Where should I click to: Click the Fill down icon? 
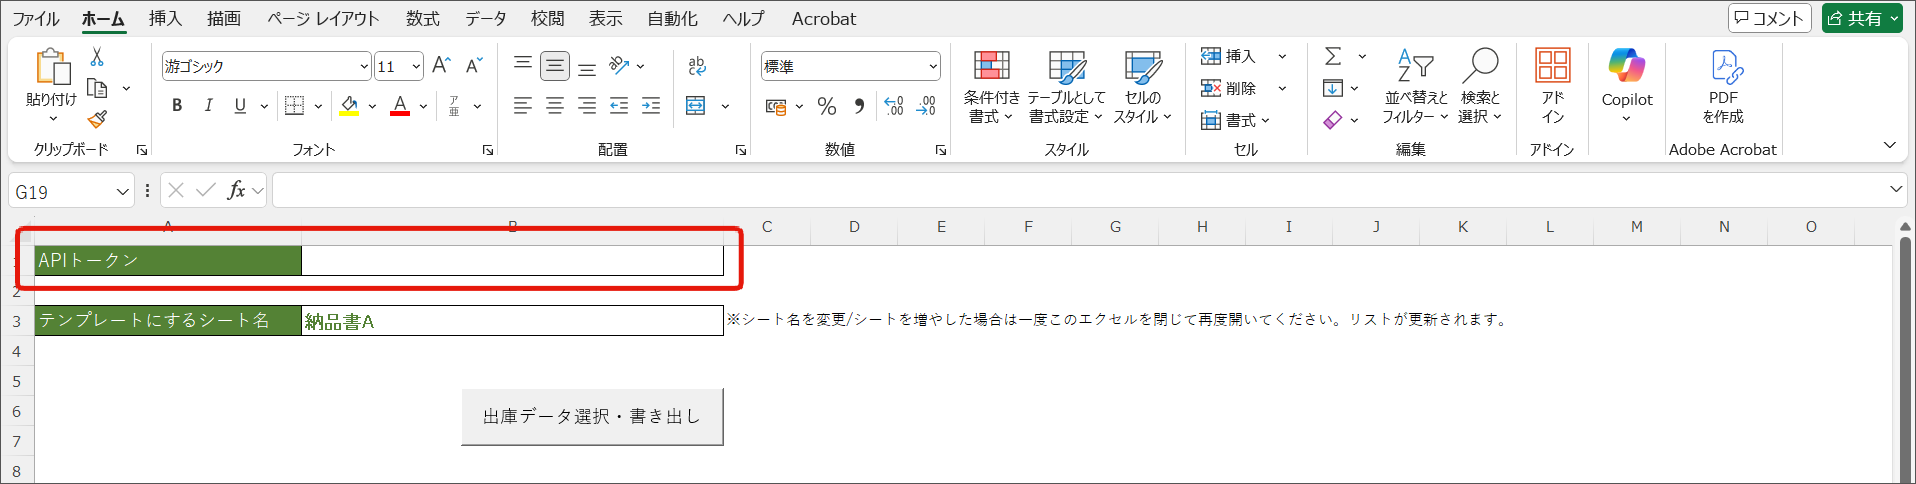pos(1333,88)
